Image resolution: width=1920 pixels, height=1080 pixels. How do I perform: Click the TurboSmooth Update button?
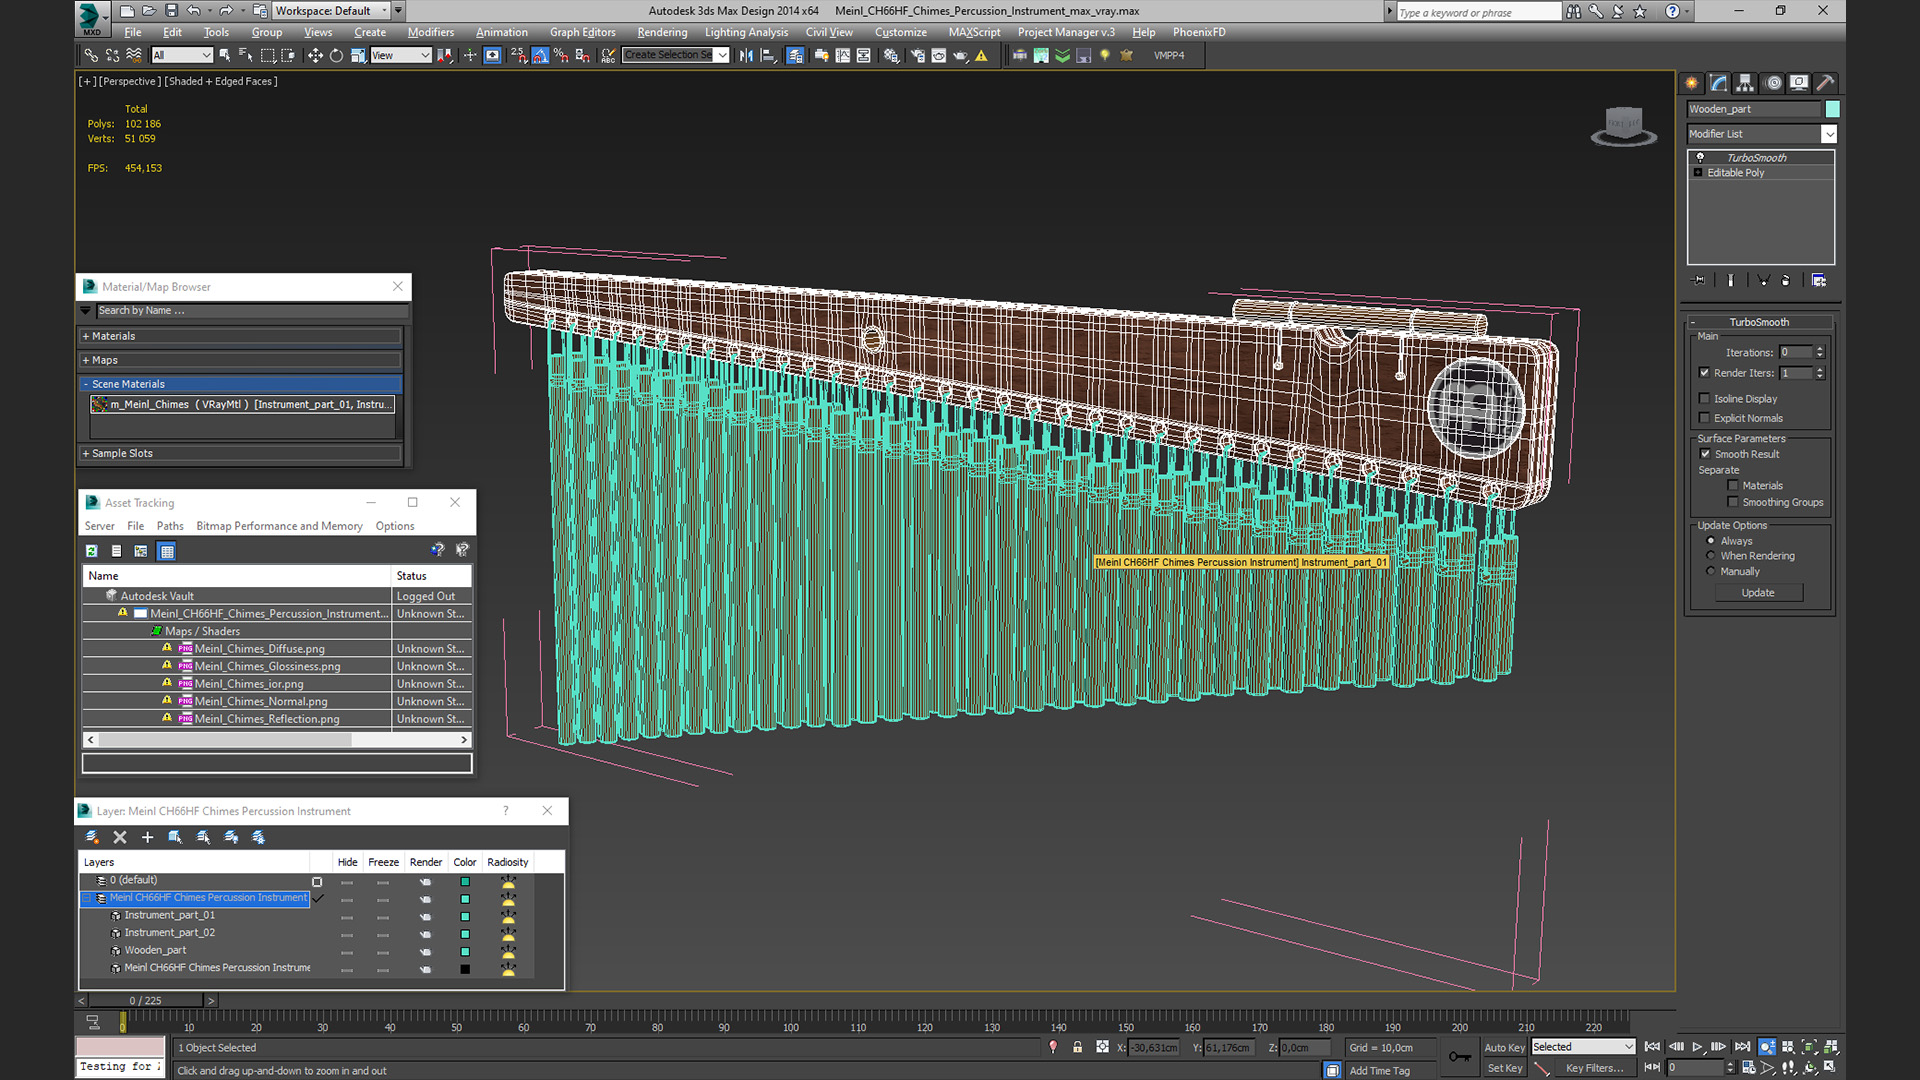click(x=1758, y=593)
